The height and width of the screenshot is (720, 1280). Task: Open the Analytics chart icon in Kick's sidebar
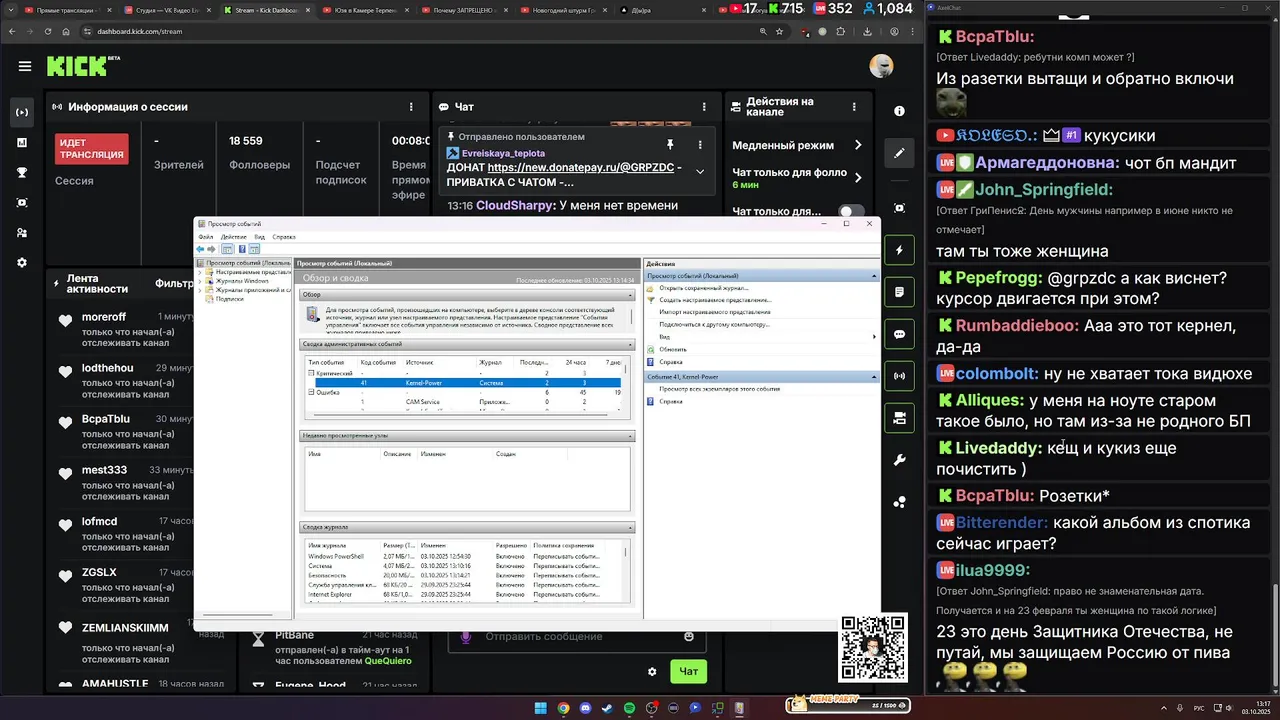22,142
